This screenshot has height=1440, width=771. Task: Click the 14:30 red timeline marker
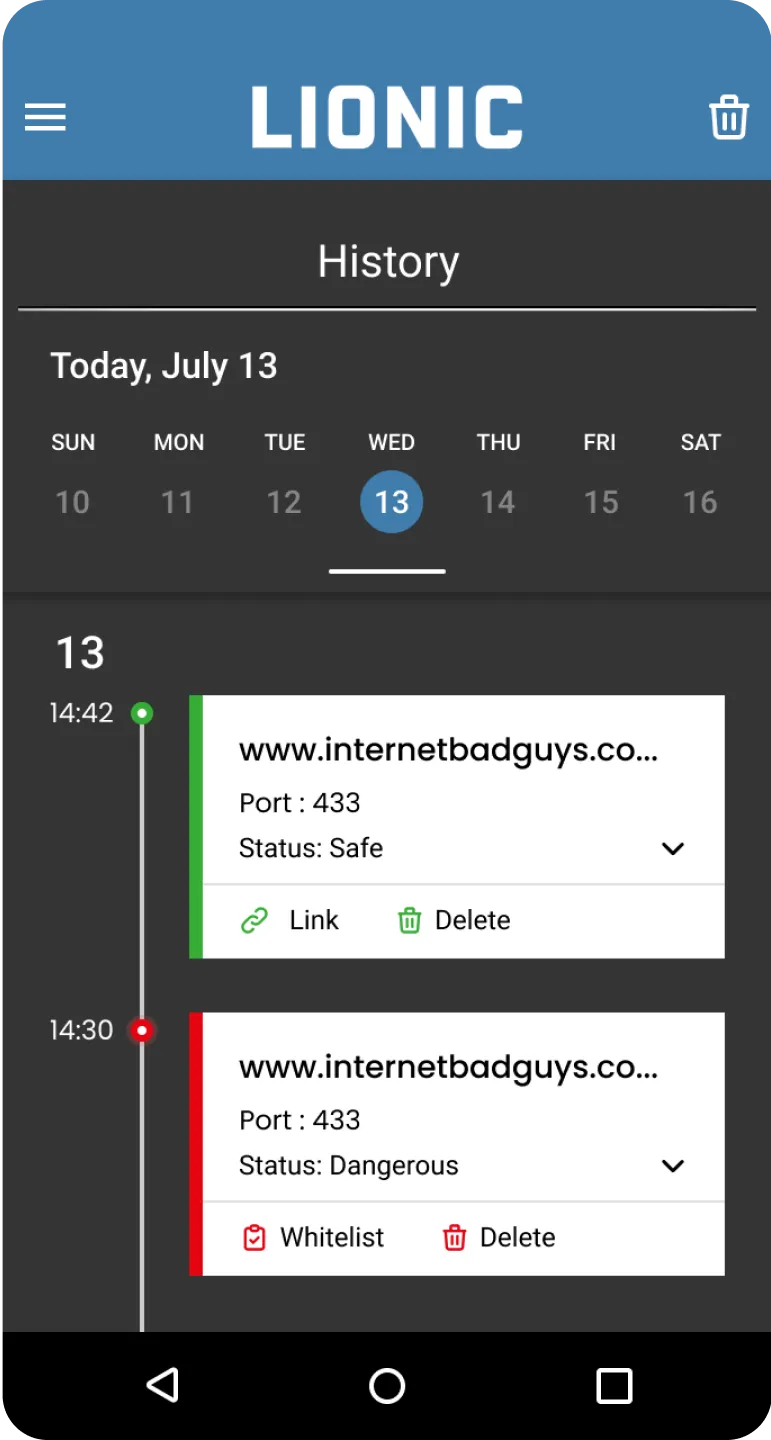(142, 1030)
